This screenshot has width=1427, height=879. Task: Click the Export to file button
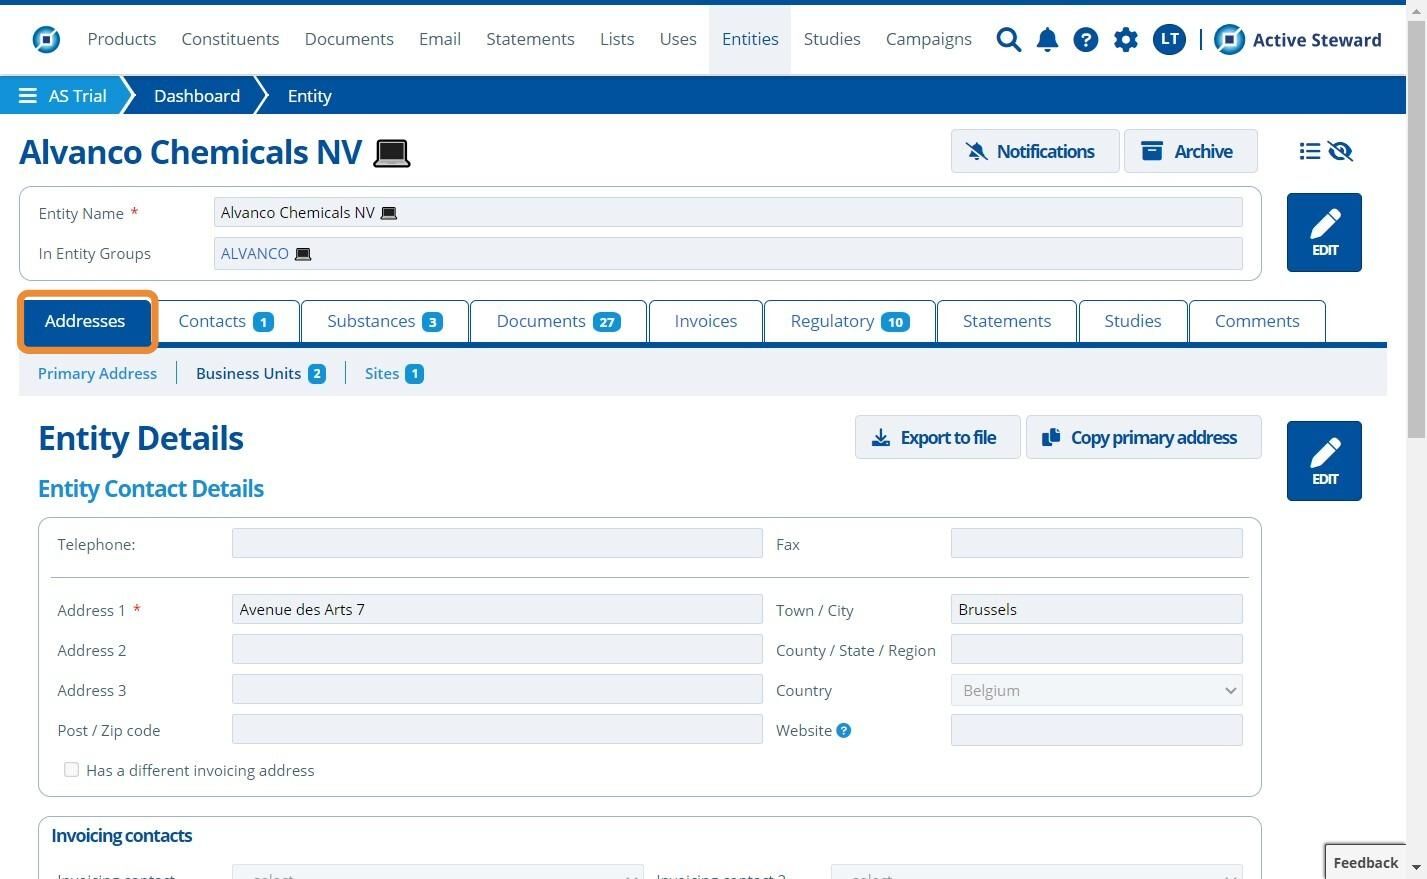pos(937,437)
